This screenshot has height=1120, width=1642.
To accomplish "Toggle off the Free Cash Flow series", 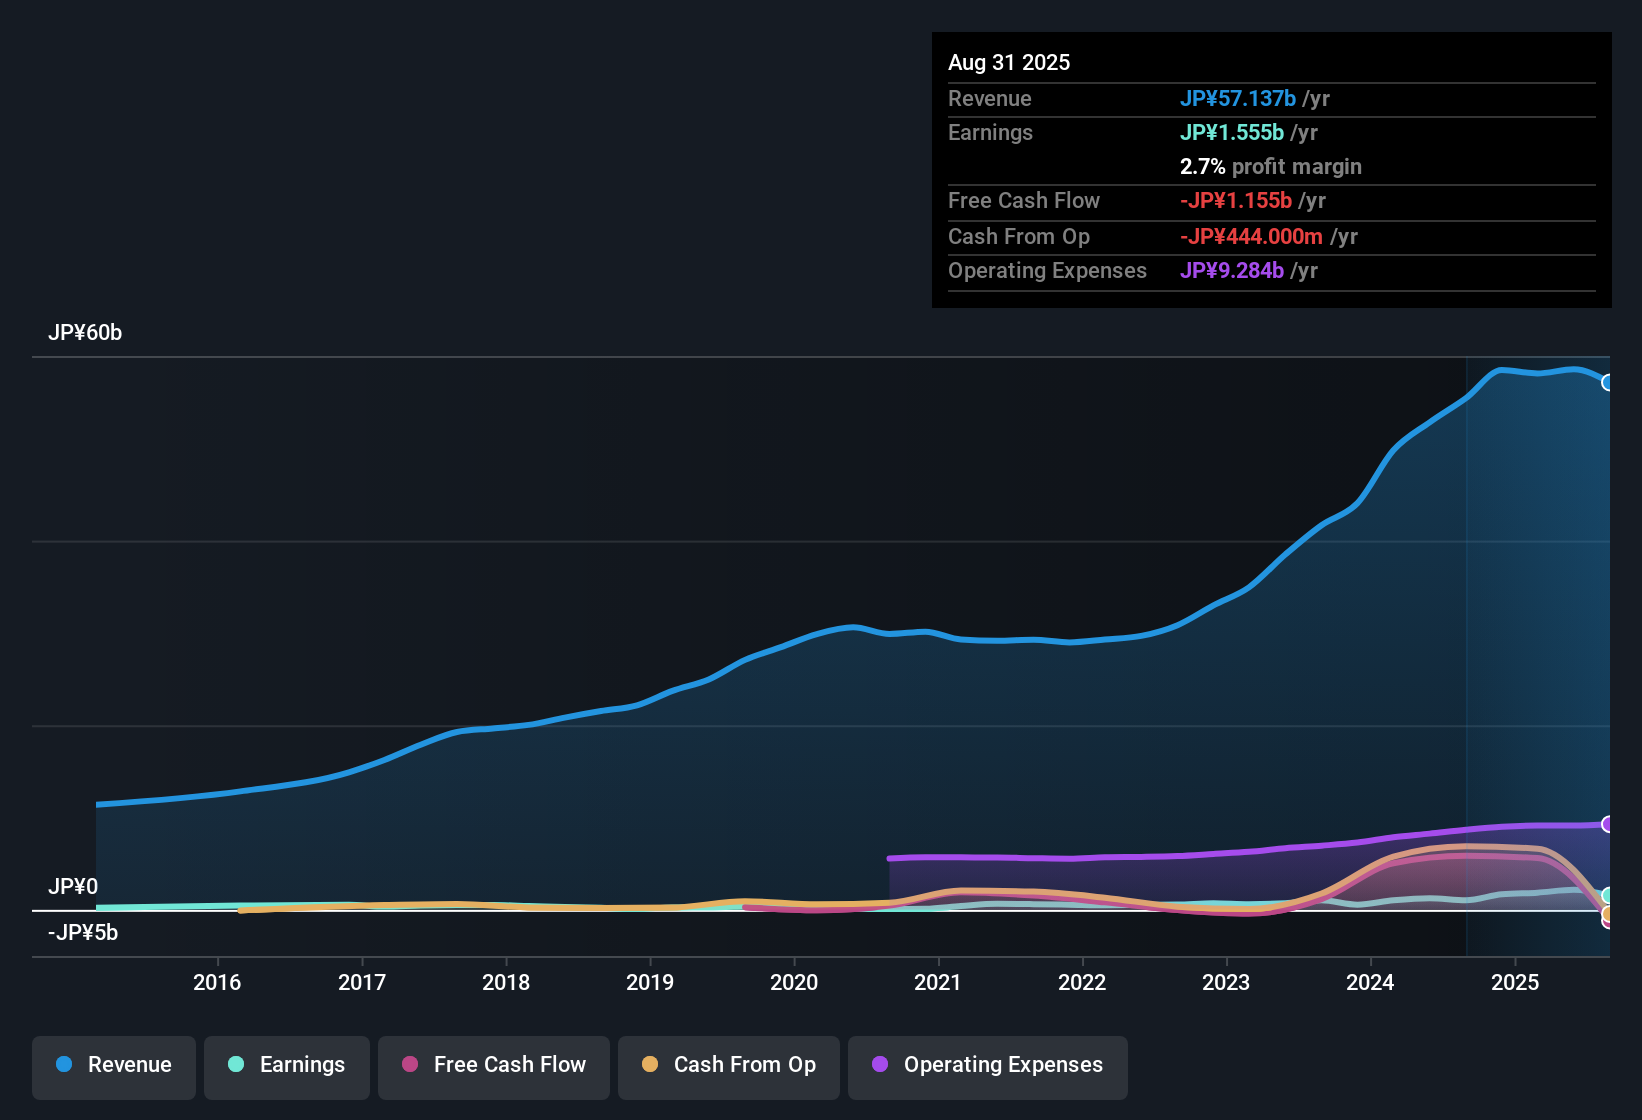I will point(493,1066).
